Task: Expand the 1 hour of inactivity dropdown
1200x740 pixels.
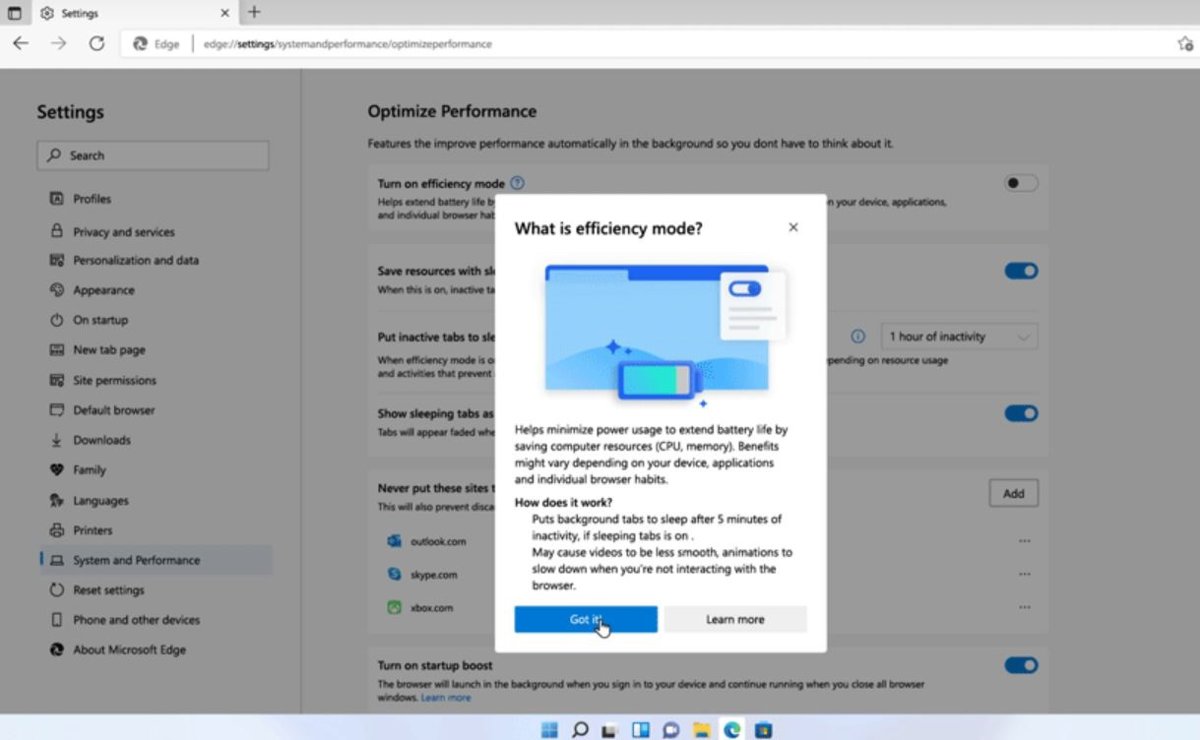Action: 958,337
